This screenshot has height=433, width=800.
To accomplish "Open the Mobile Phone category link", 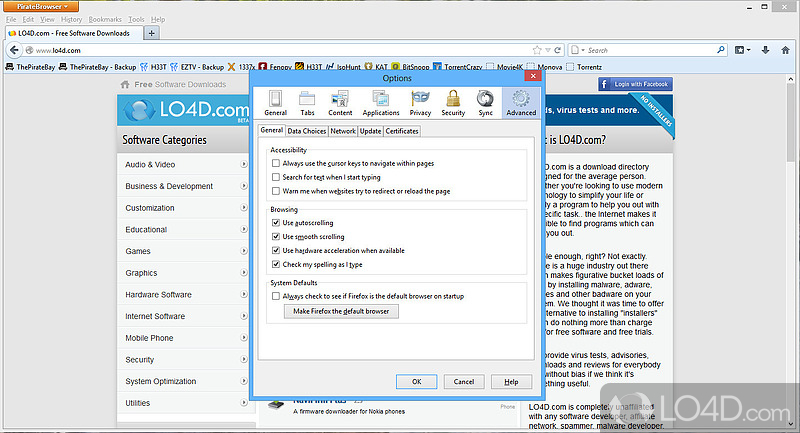I will pyautogui.click(x=149, y=338).
